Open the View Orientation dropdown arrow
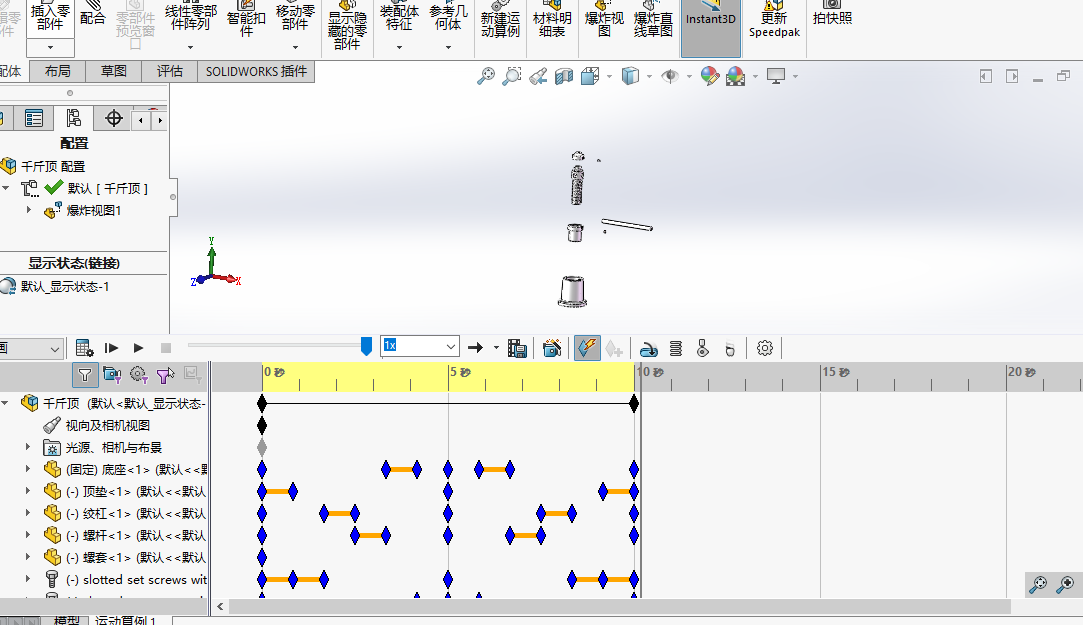 pyautogui.click(x=608, y=77)
